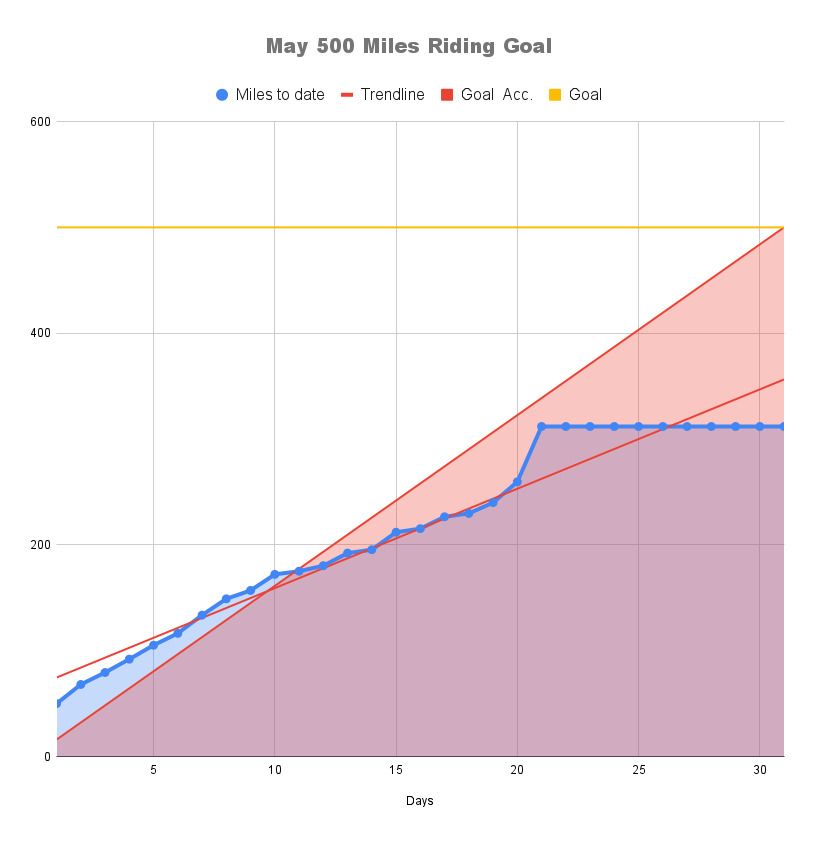Click the 'Days' horizontal axis title
This screenshot has height=849, width=815.
(419, 801)
